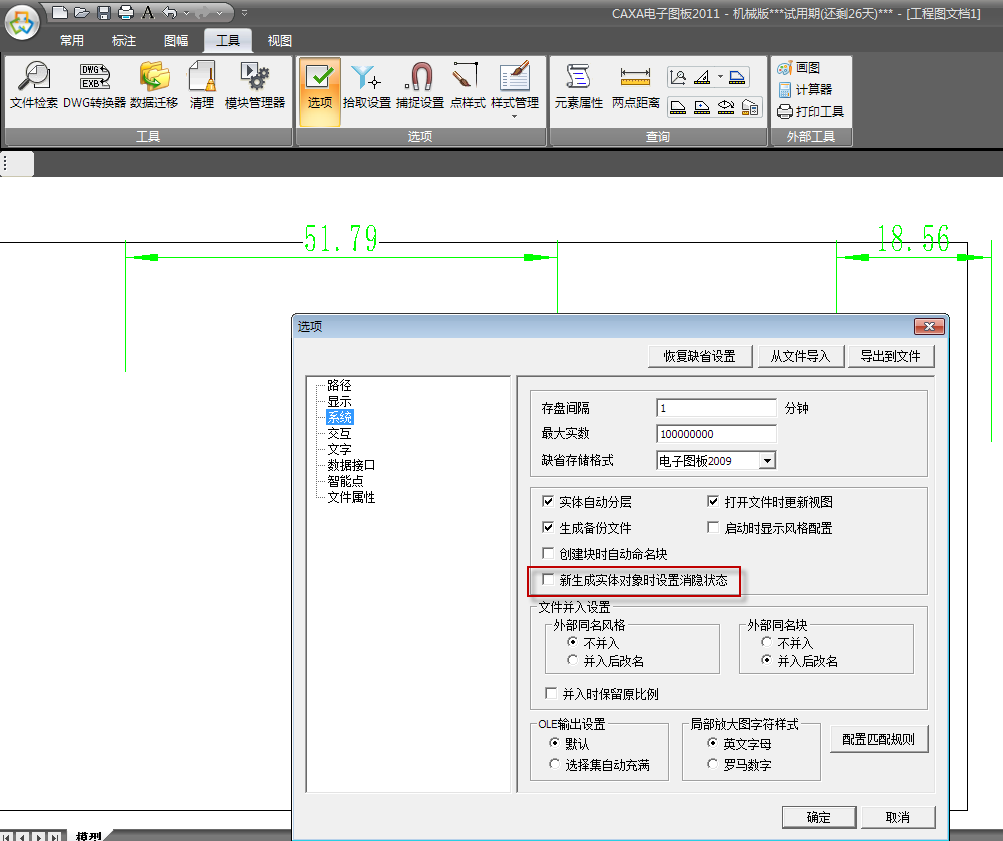Uncheck the 实体自动分层 checkbox
The width and height of the screenshot is (1003, 841).
548,502
